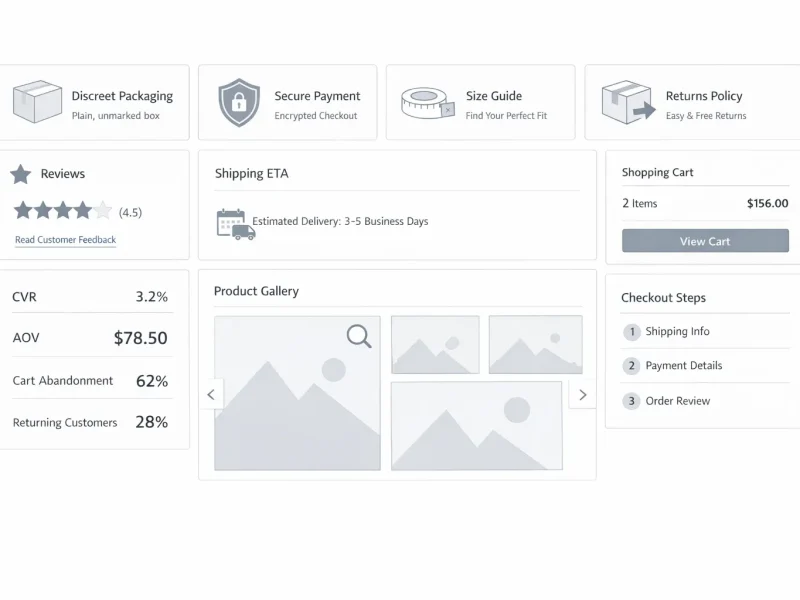Viewport: 800px width, 600px height.
Task: Go to previous gallery image with left chevron
Action: [x=211, y=394]
